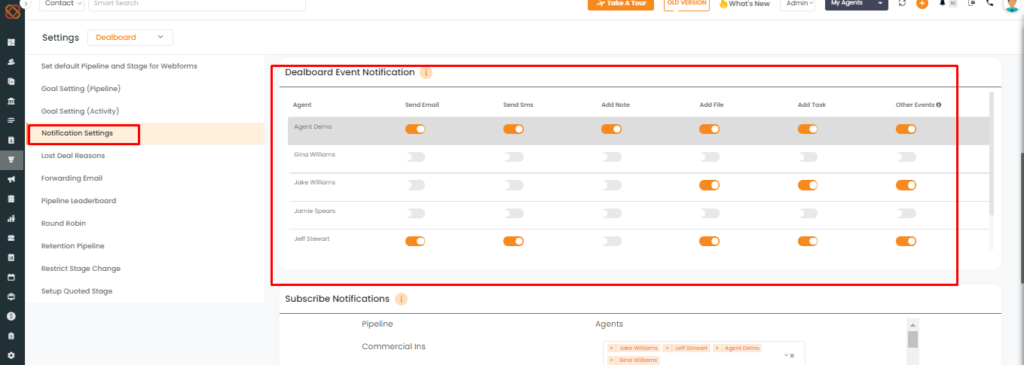
Task: Enable Add Note for Jeff Stewart
Action: [611, 242]
